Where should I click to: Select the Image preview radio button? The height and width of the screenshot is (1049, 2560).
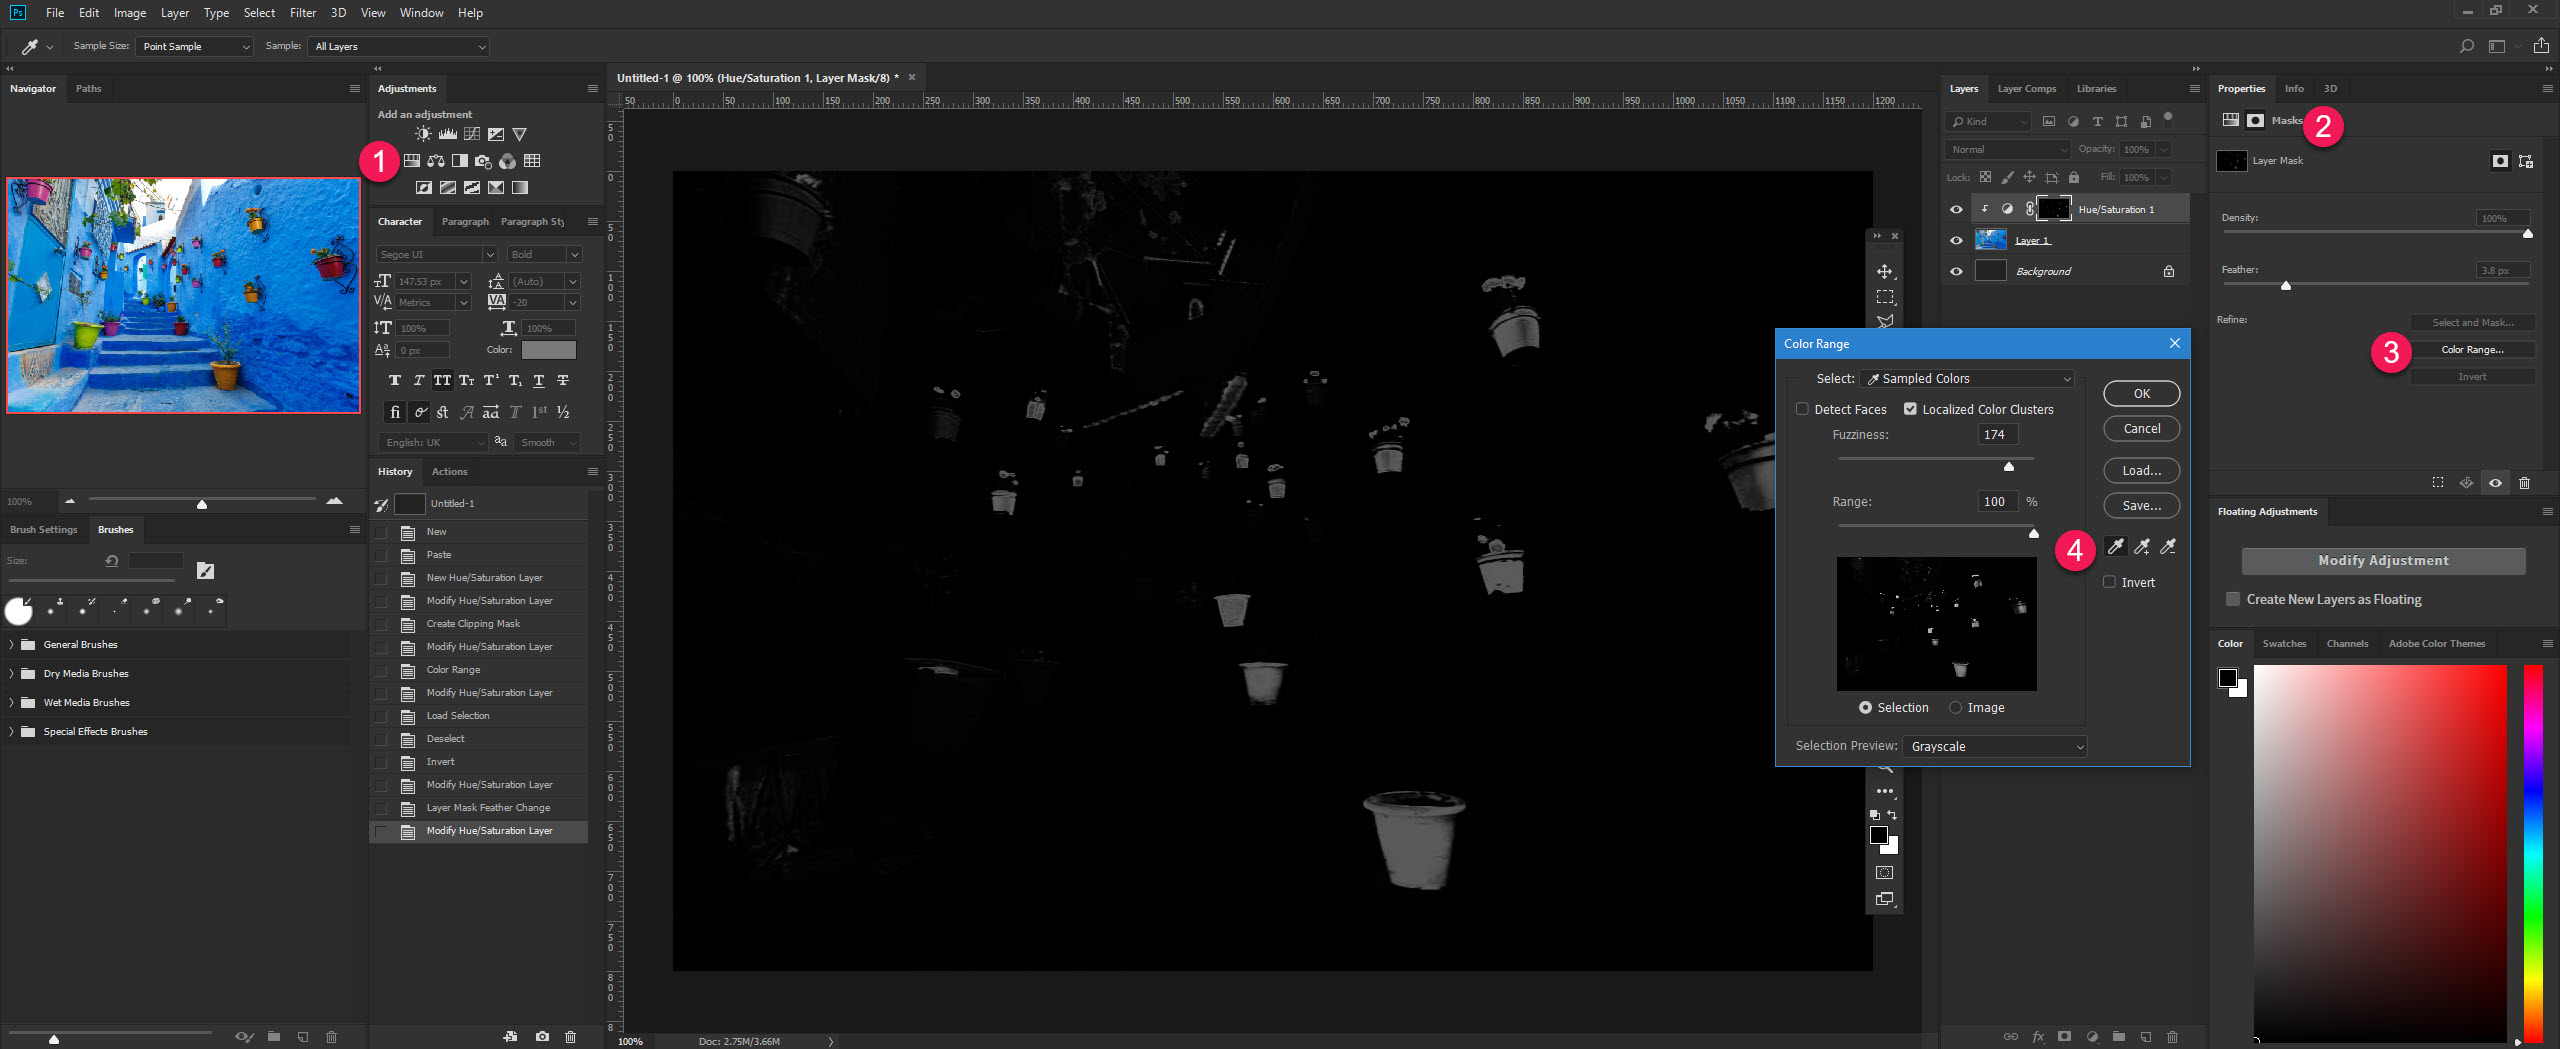1955,707
